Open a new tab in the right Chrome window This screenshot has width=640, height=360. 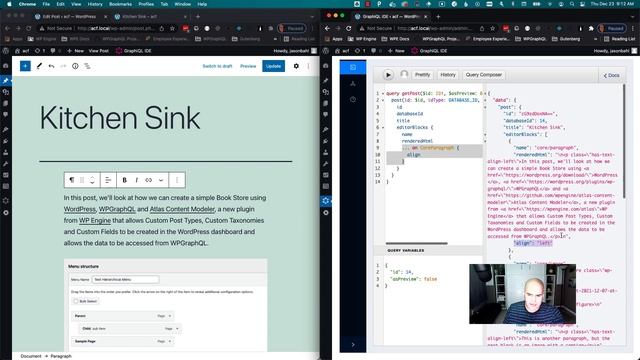point(438,17)
